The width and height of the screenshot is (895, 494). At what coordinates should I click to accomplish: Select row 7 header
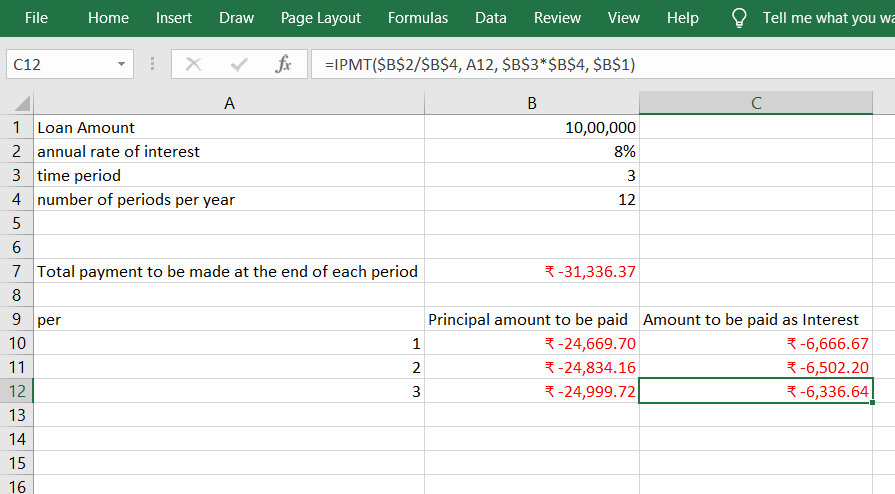coord(16,271)
